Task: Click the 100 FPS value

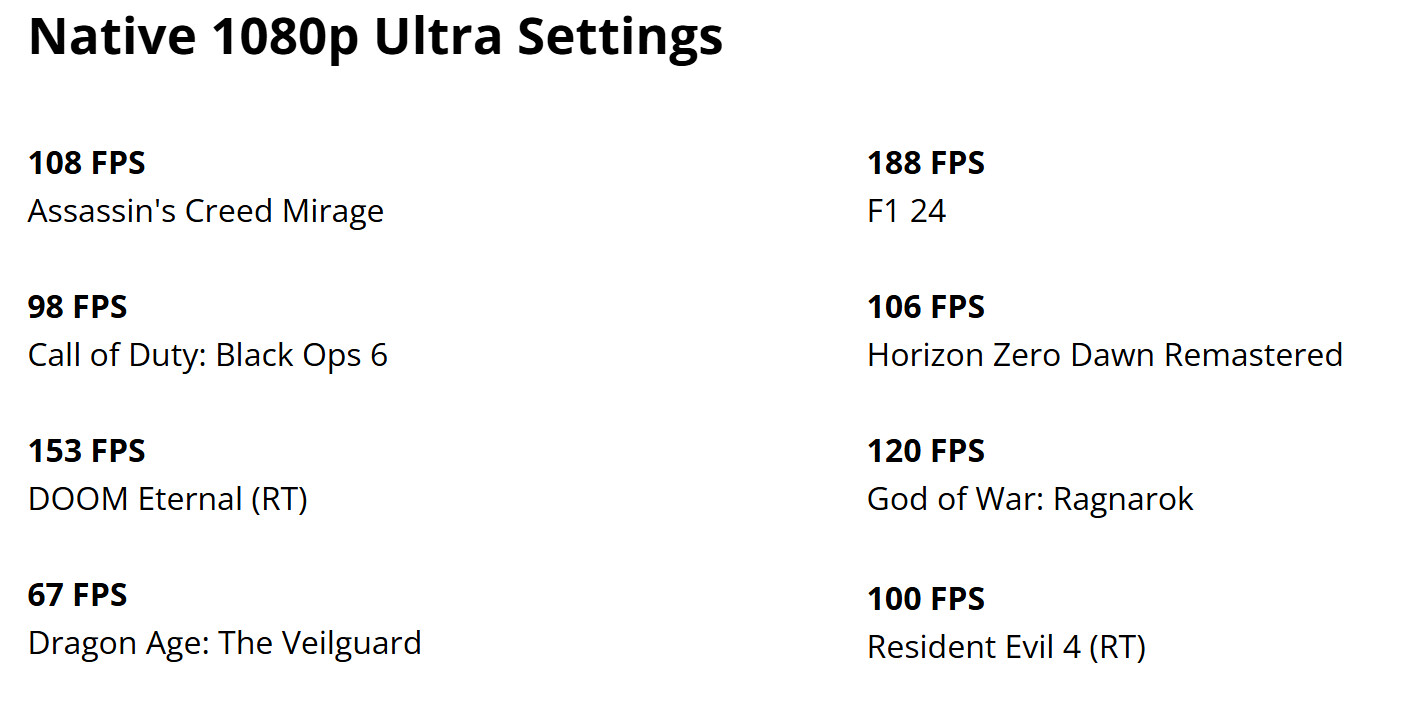Action: pos(926,599)
